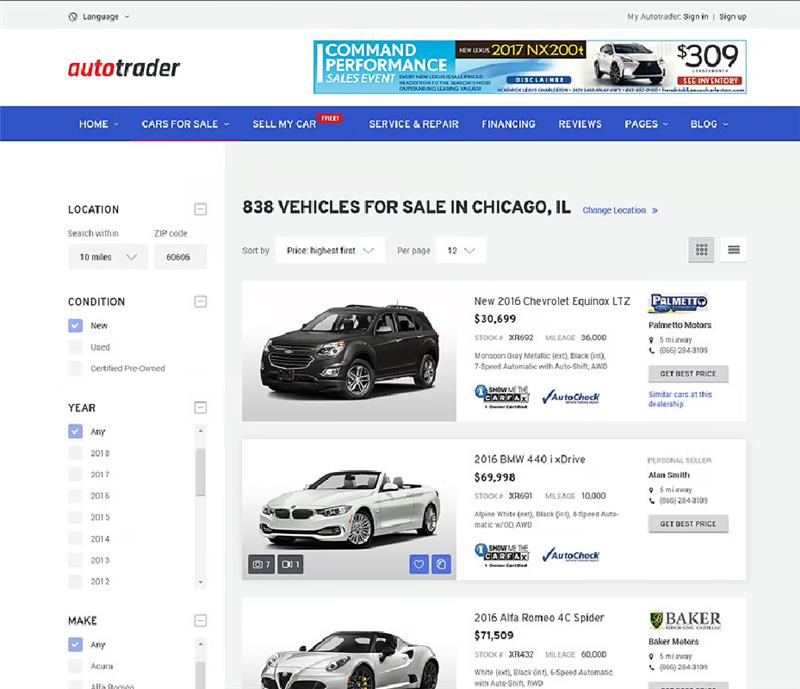This screenshot has width=800, height=689.
Task: Collapse the Location filter section
Action: point(201,209)
